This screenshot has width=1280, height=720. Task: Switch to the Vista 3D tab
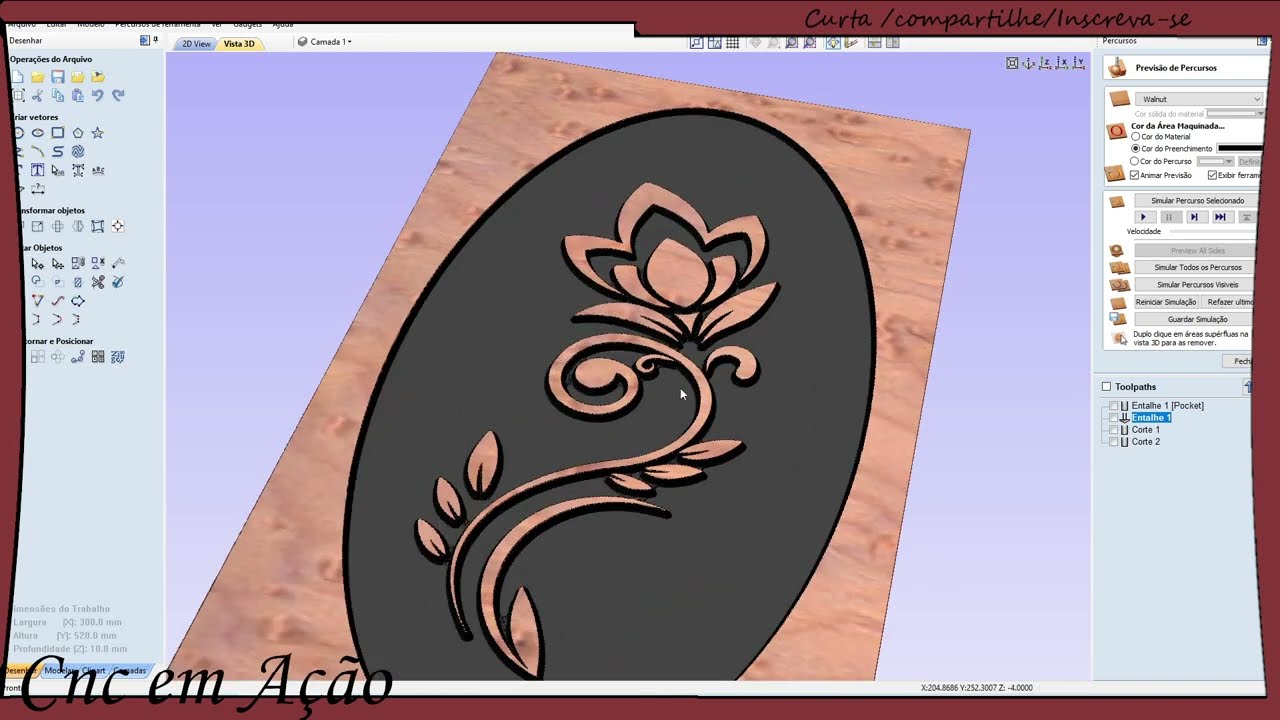239,44
